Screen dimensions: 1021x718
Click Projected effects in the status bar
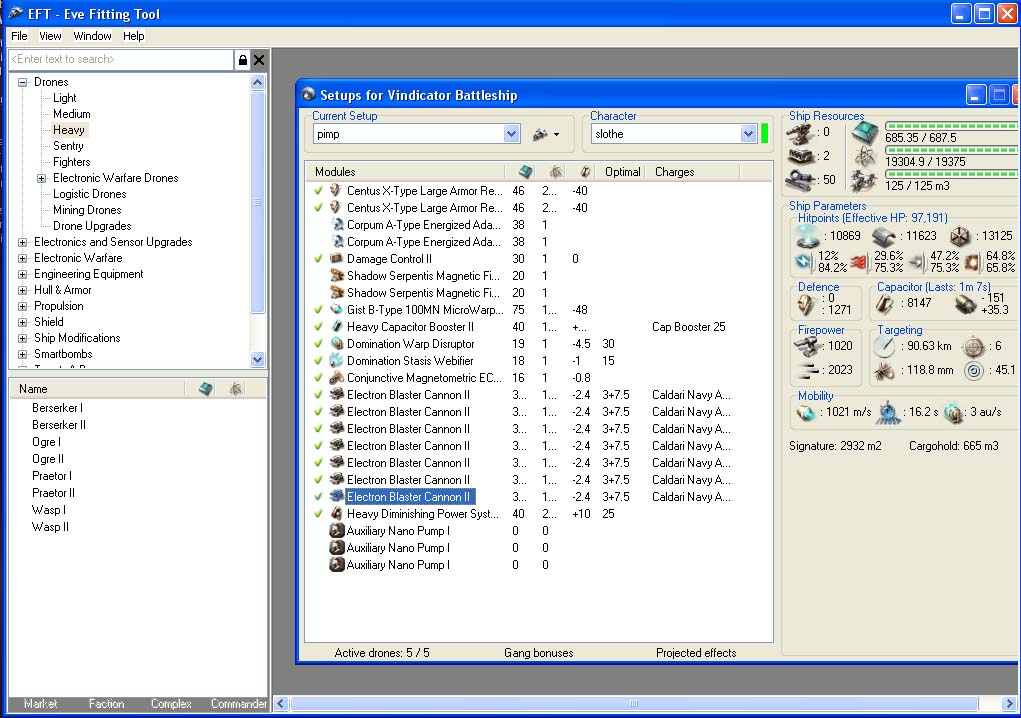pos(696,653)
